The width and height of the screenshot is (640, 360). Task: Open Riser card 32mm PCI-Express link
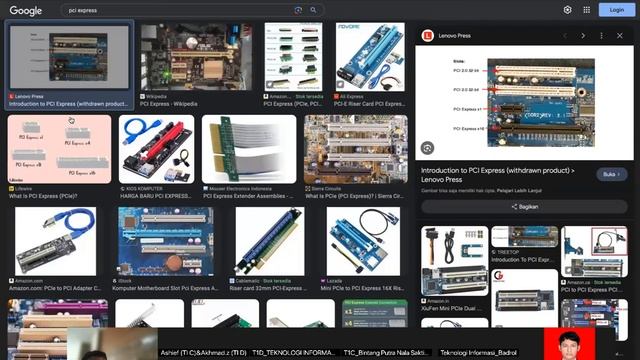[x=269, y=289]
